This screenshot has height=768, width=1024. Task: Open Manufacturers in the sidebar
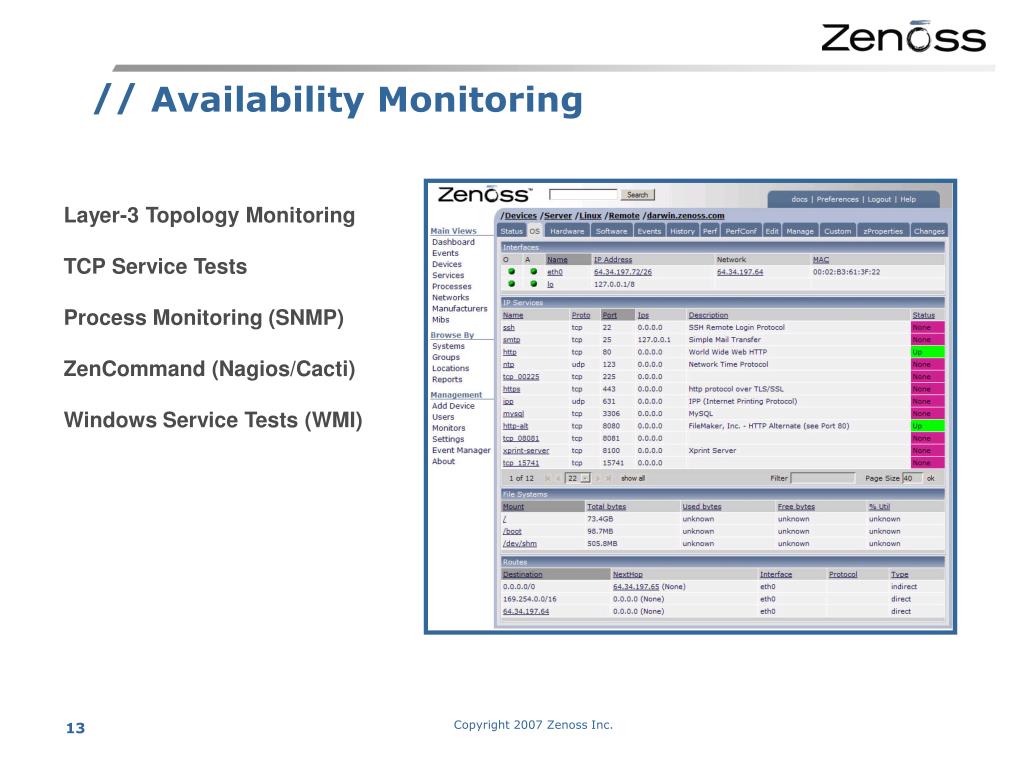460,309
